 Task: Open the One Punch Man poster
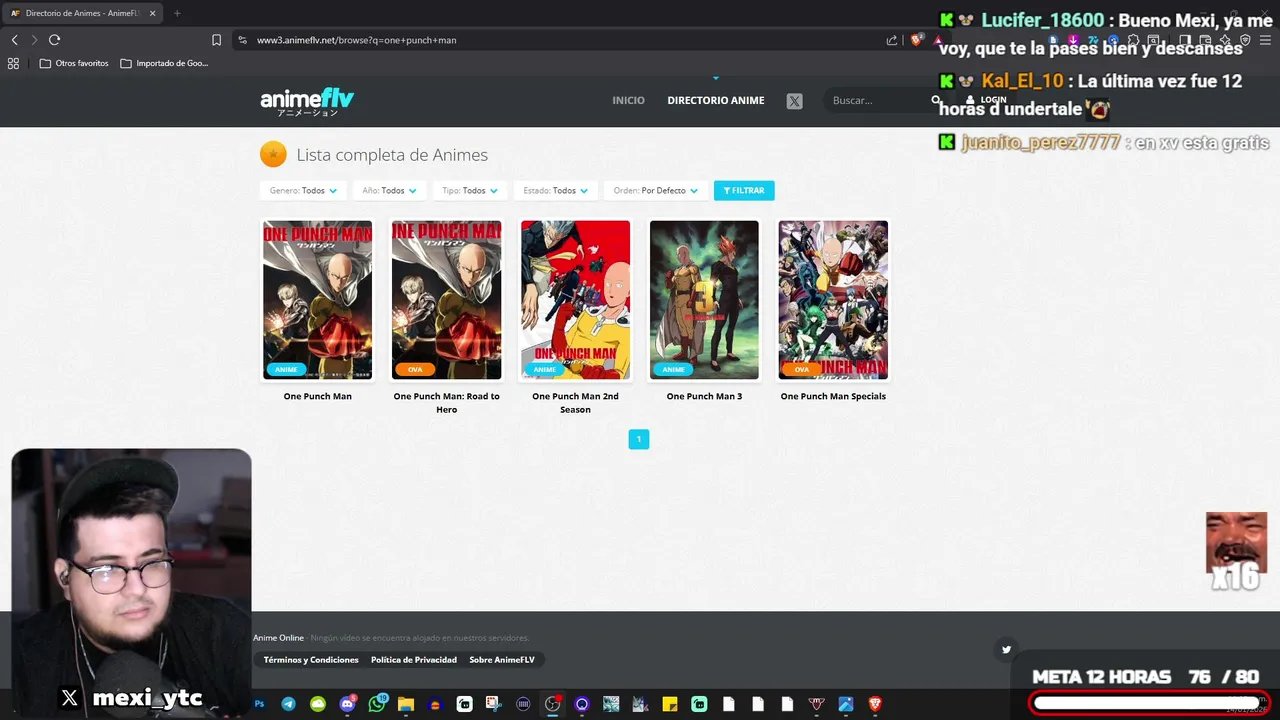coord(318,300)
